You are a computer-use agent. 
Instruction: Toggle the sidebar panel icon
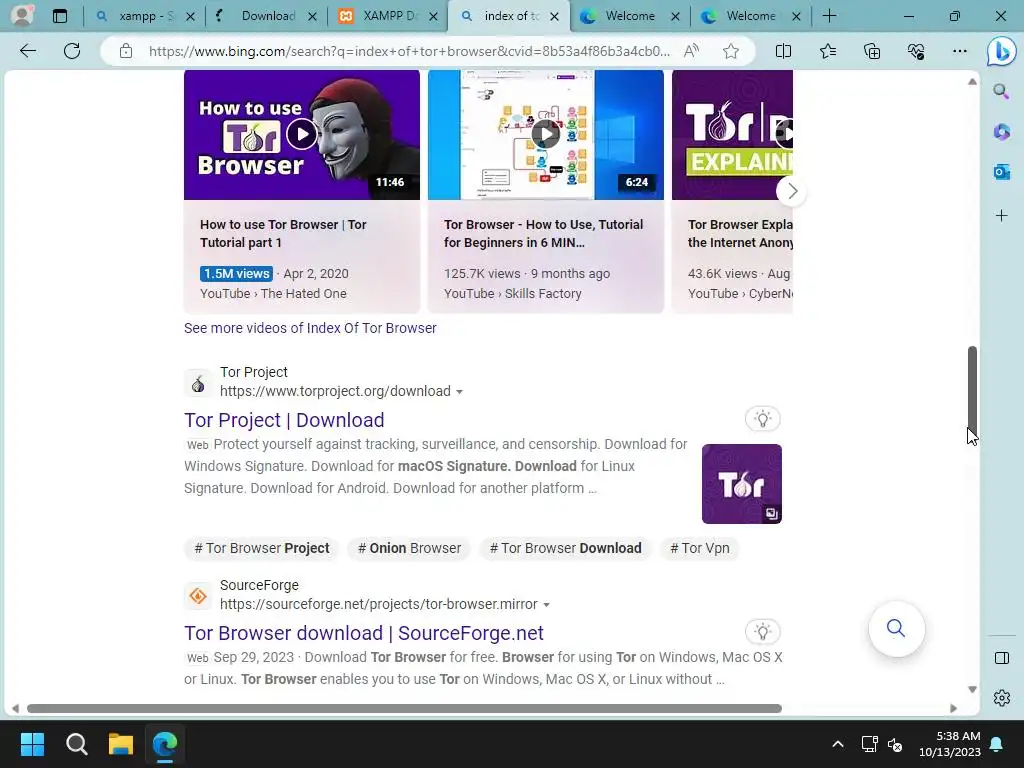coord(1001,658)
